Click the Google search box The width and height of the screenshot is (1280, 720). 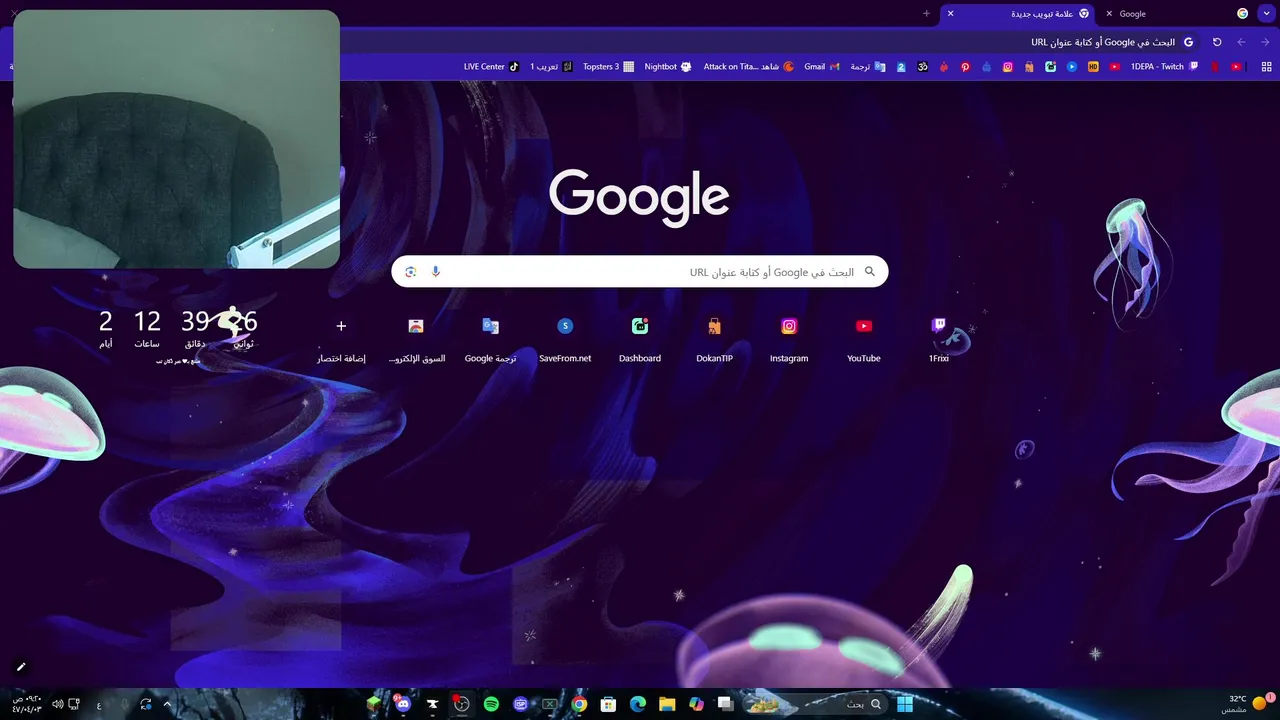640,272
